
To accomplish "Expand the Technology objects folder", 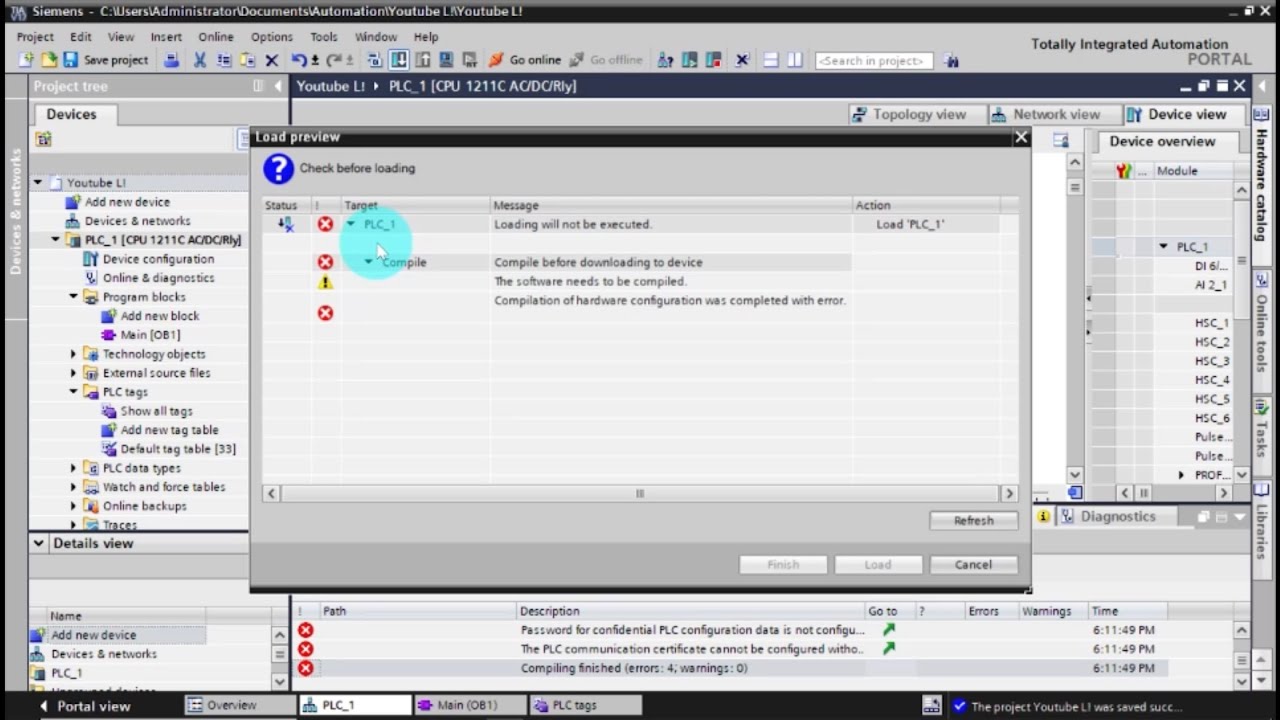I will tap(73, 354).
